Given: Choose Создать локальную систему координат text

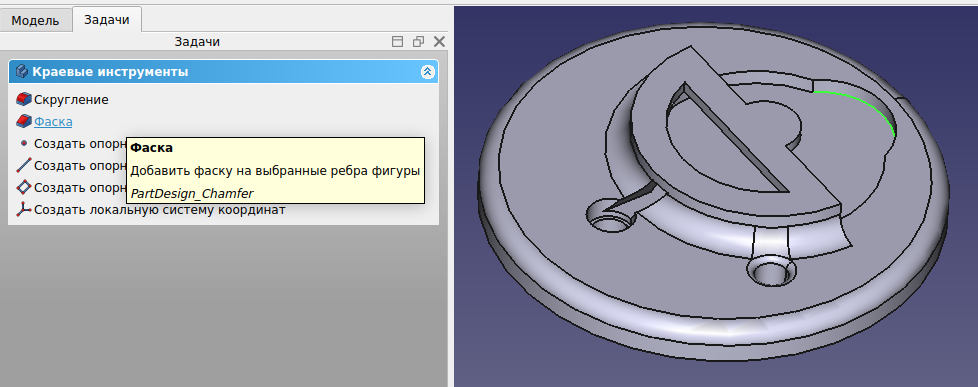Looking at the screenshot, I should 160,210.
